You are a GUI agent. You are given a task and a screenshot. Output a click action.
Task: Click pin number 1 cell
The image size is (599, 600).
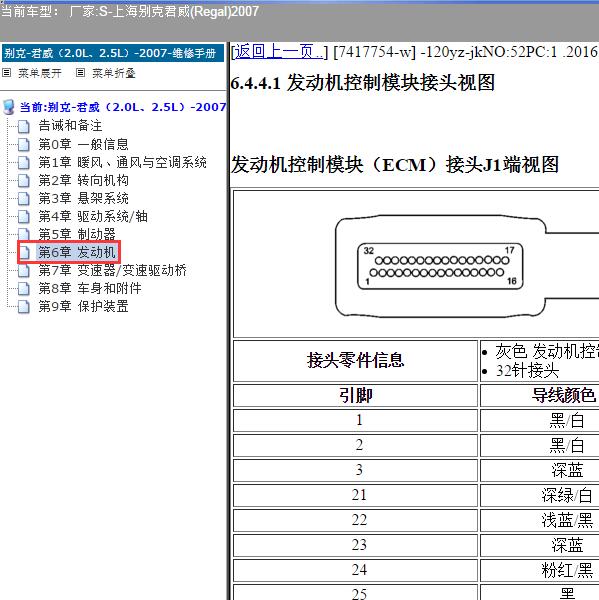(356, 421)
